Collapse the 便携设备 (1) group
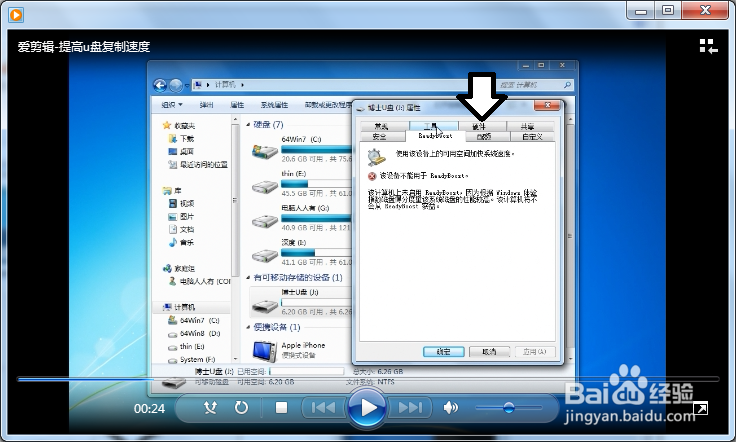This screenshot has width=736, height=442. tap(248, 327)
